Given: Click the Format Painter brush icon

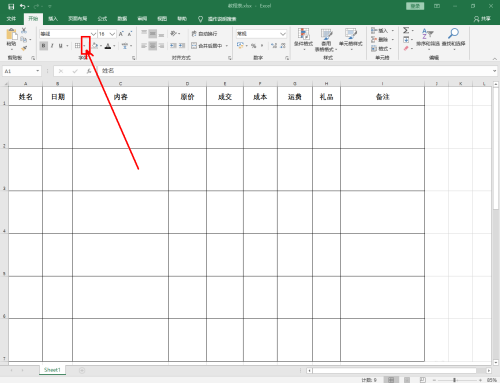Looking at the screenshot, I should [x=24, y=48].
